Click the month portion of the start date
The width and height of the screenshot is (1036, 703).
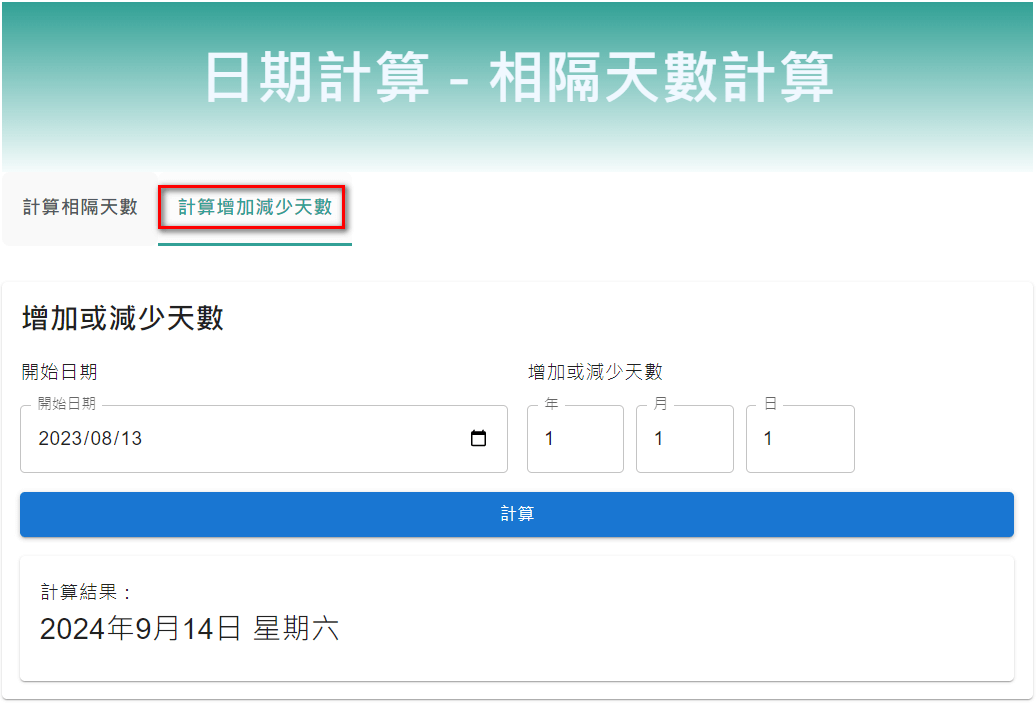(x=102, y=438)
